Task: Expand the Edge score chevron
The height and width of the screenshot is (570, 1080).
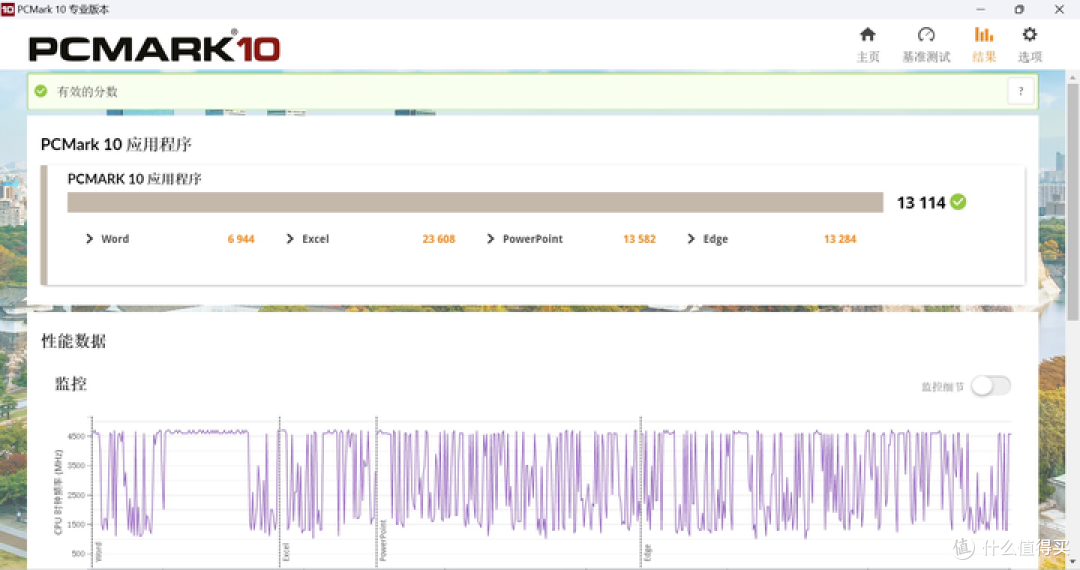Action: [691, 239]
